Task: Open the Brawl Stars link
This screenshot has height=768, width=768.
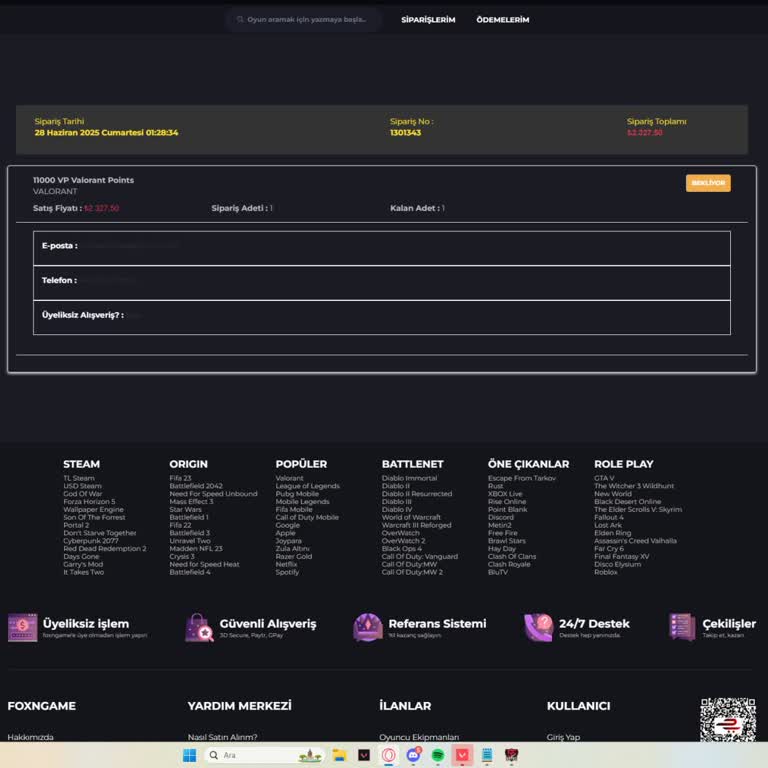Action: click(x=506, y=541)
